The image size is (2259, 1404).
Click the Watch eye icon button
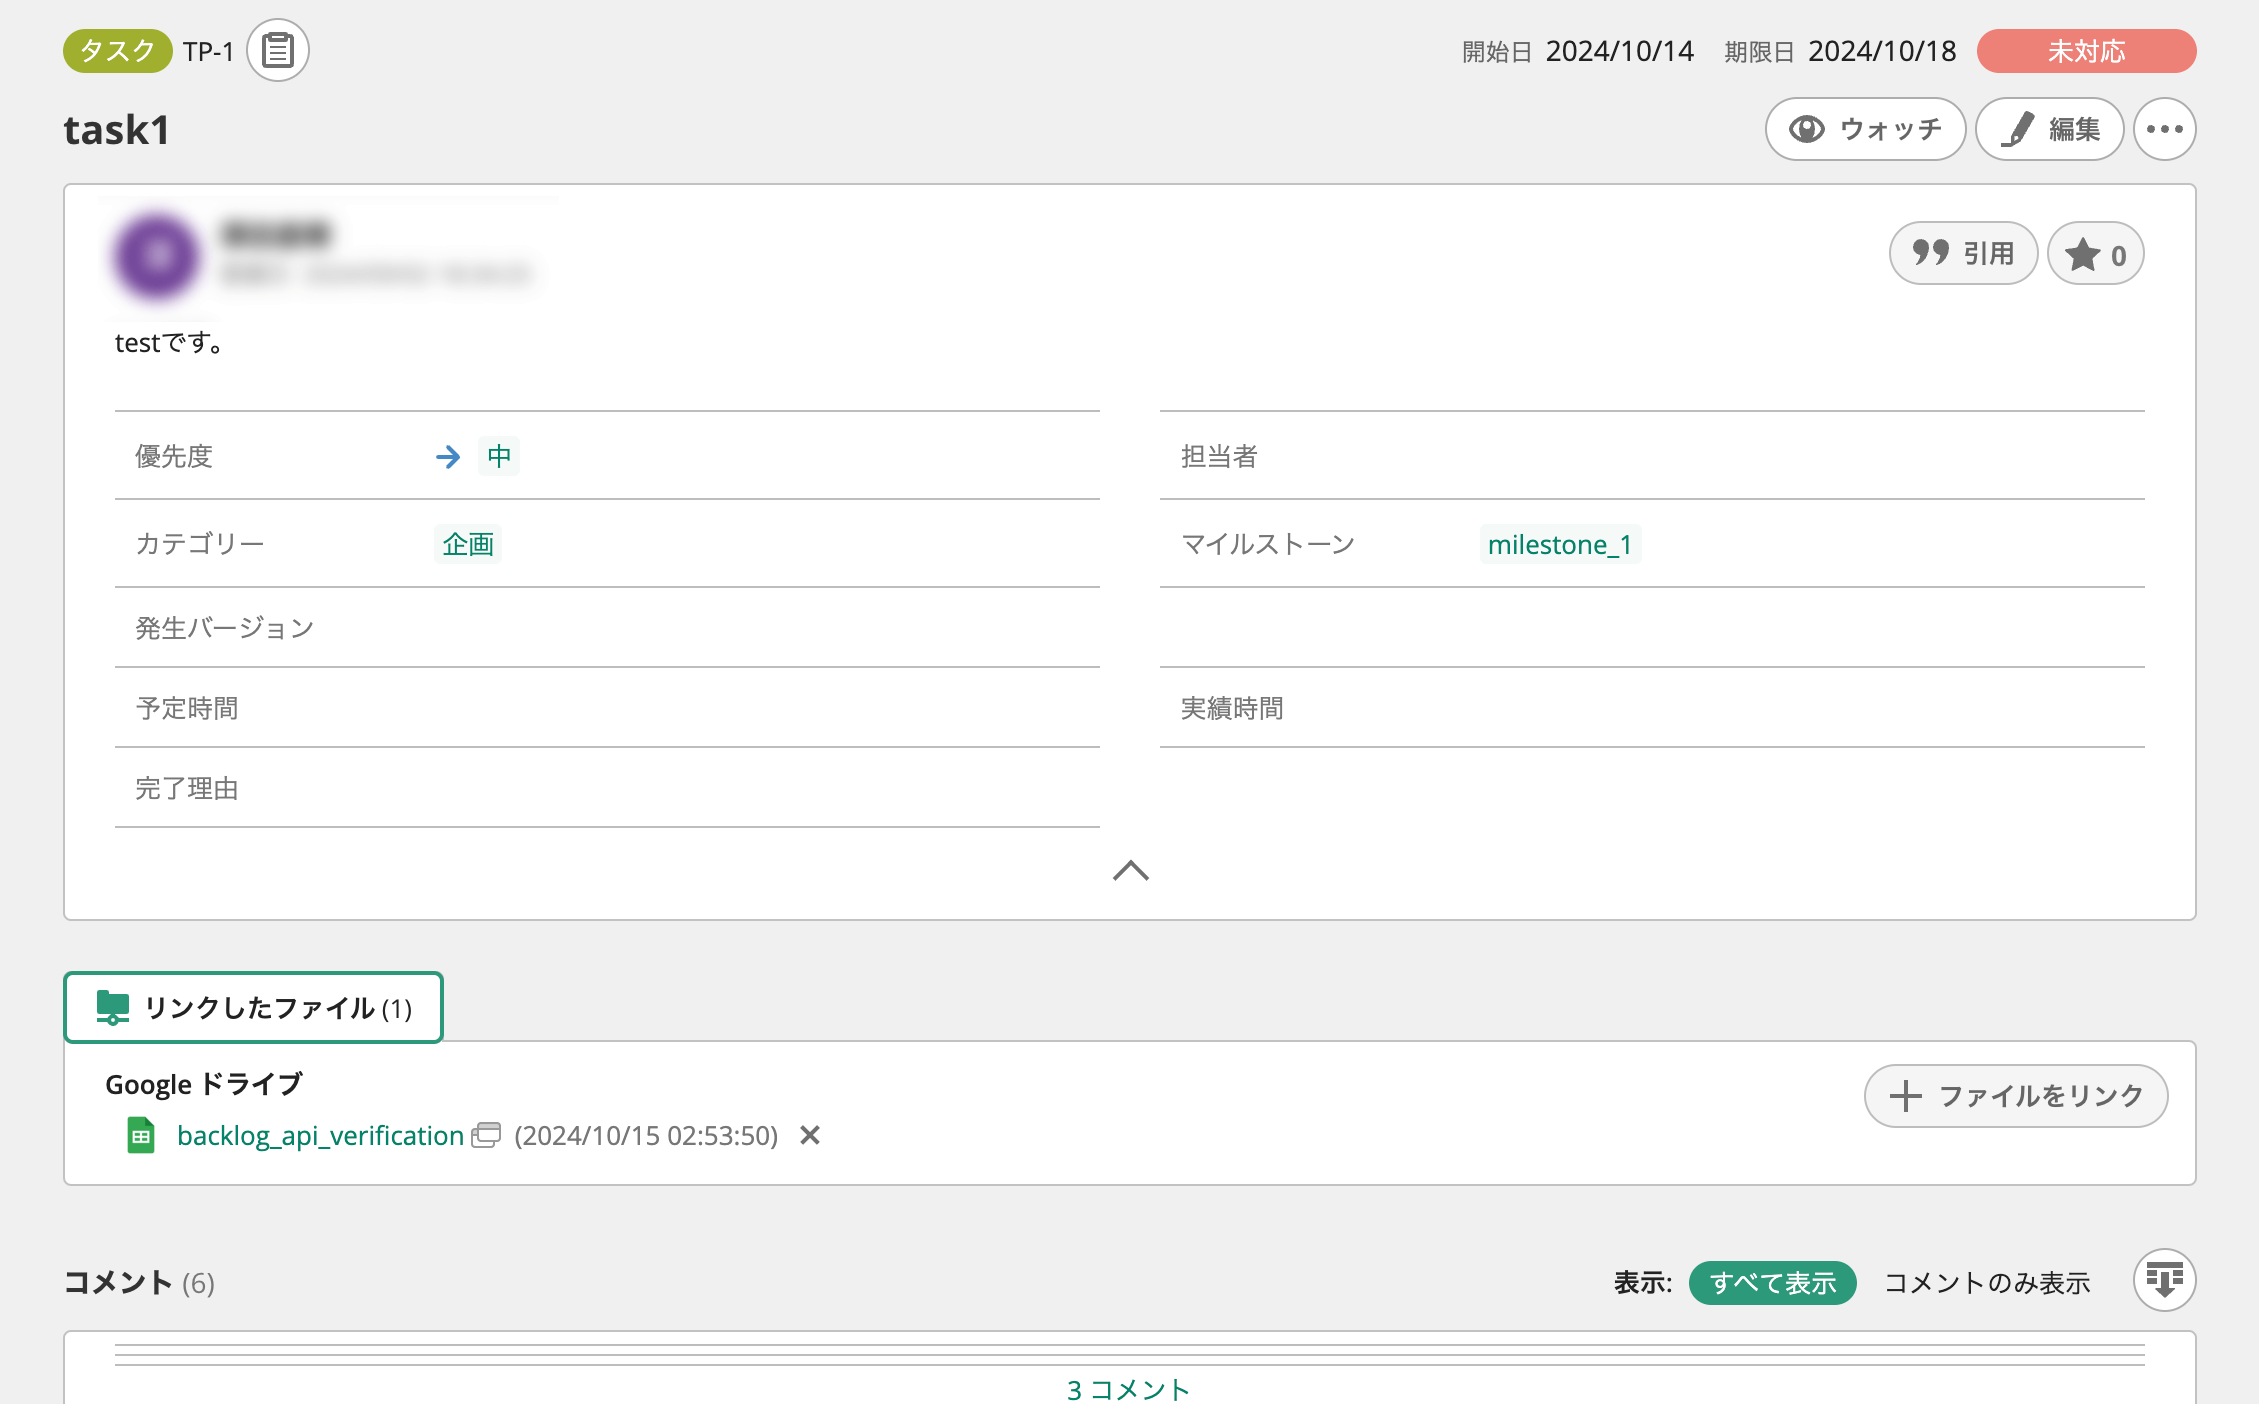1864,129
